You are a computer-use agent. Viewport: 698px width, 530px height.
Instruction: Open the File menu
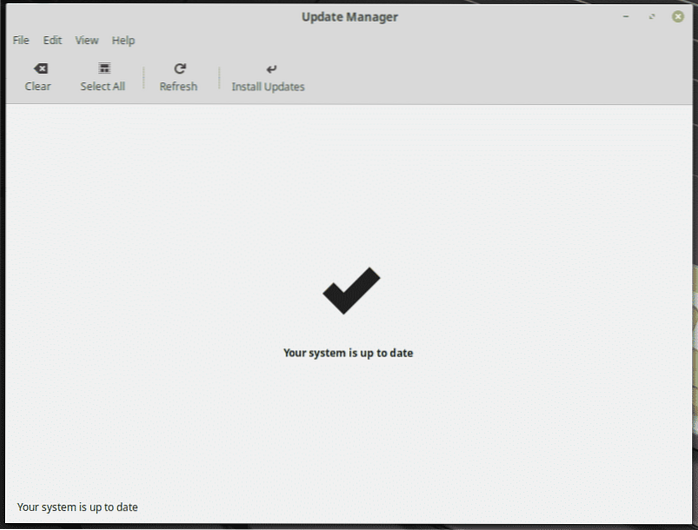click(x=21, y=41)
